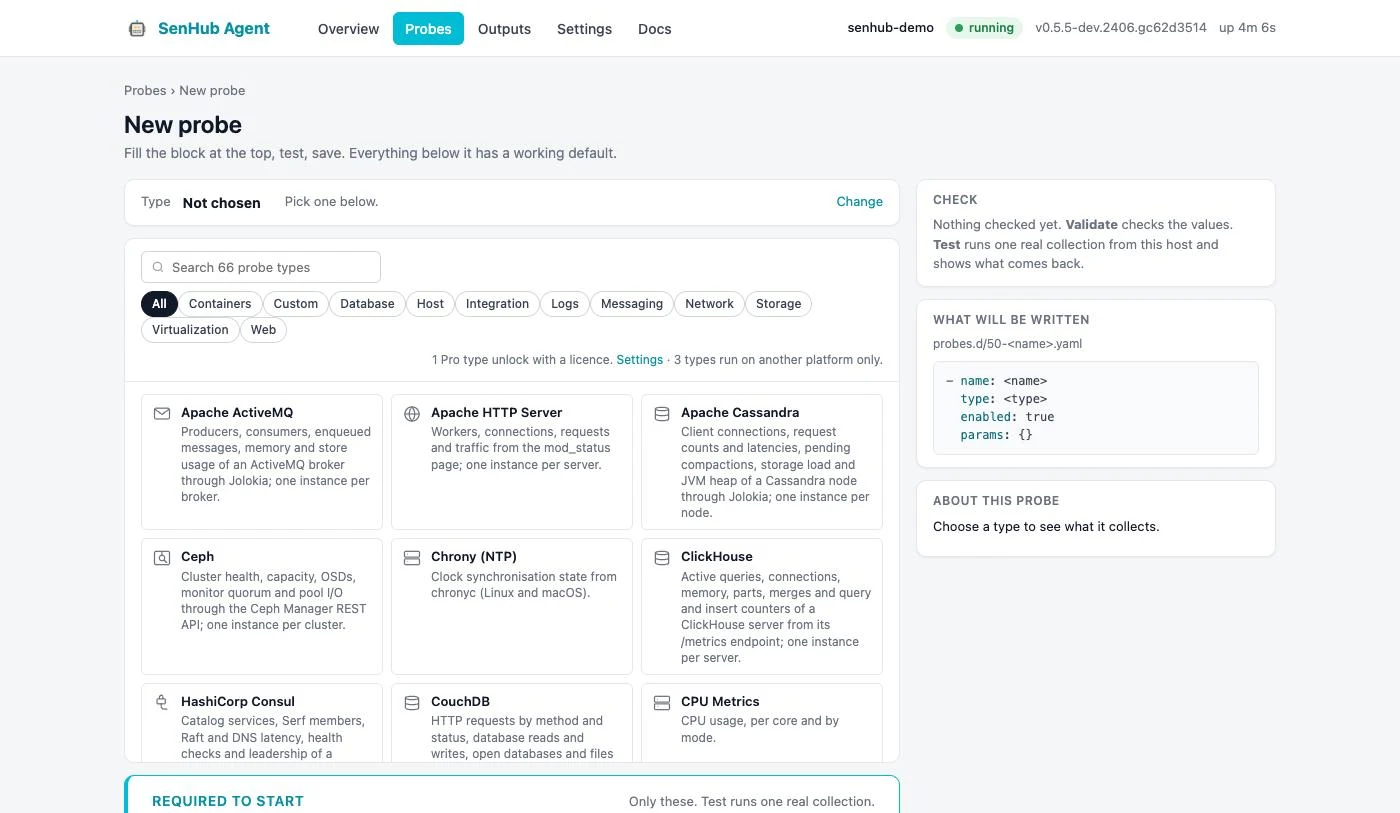Viewport: 1400px width, 813px height.
Task: Filter probe types by Logs
Action: [x=565, y=304]
